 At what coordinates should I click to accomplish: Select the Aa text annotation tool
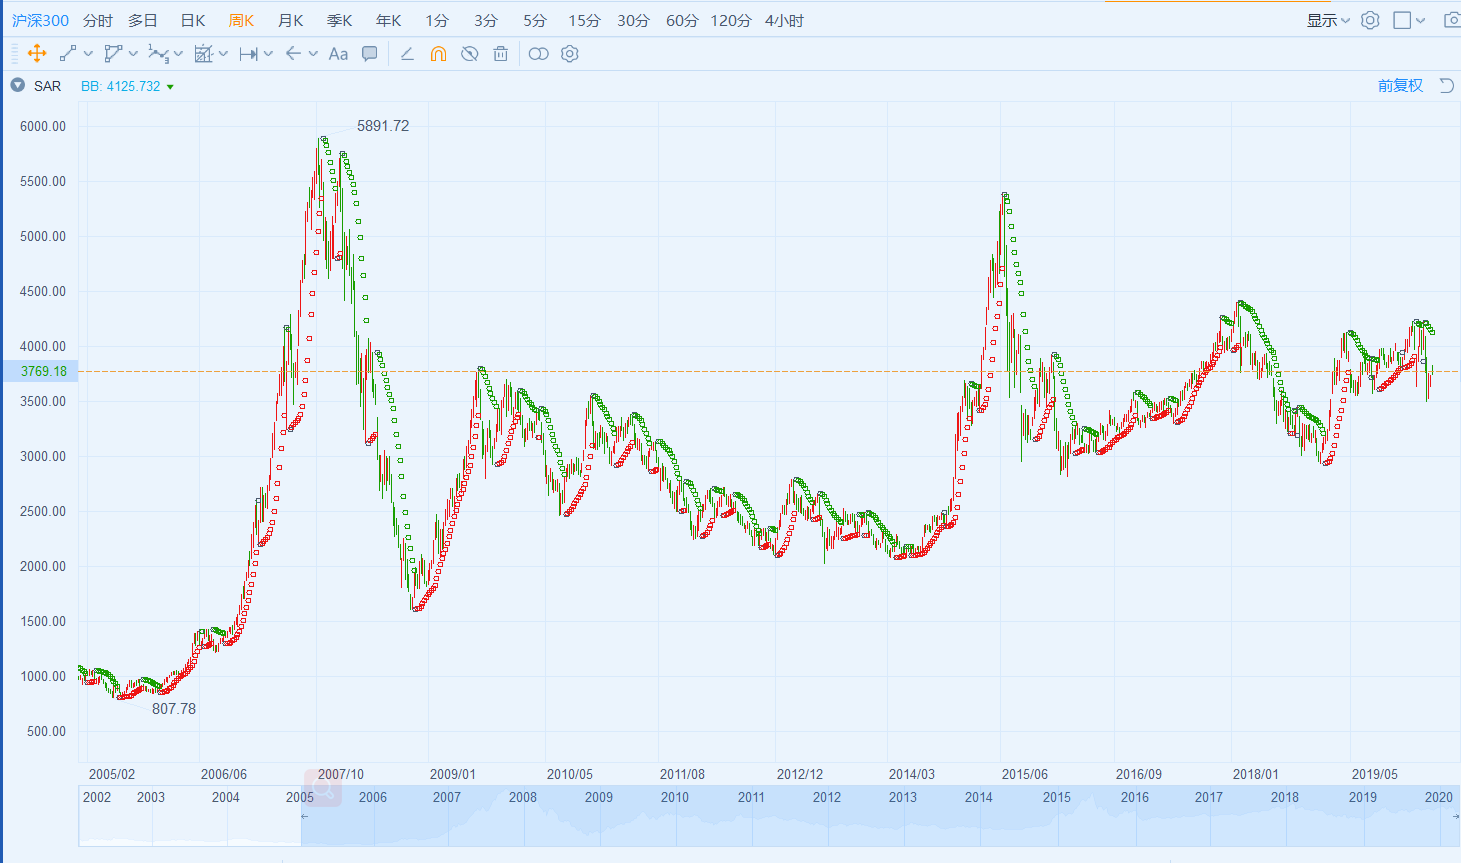[x=338, y=54]
